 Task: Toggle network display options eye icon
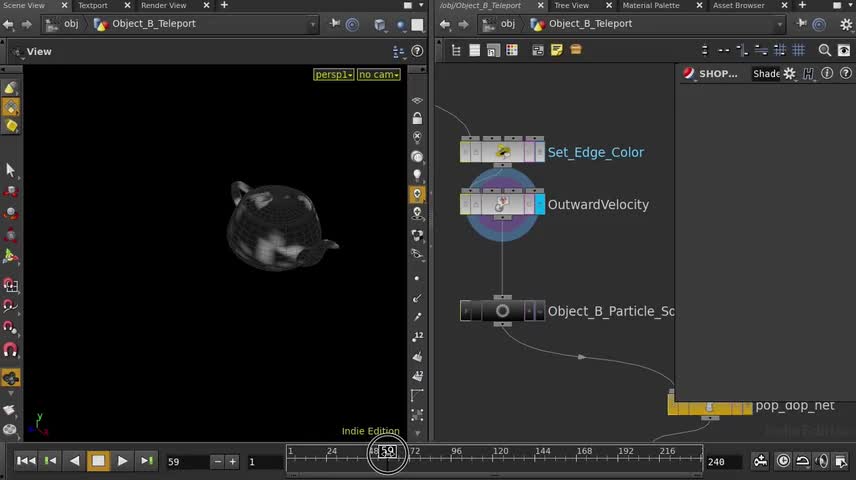click(x=843, y=50)
